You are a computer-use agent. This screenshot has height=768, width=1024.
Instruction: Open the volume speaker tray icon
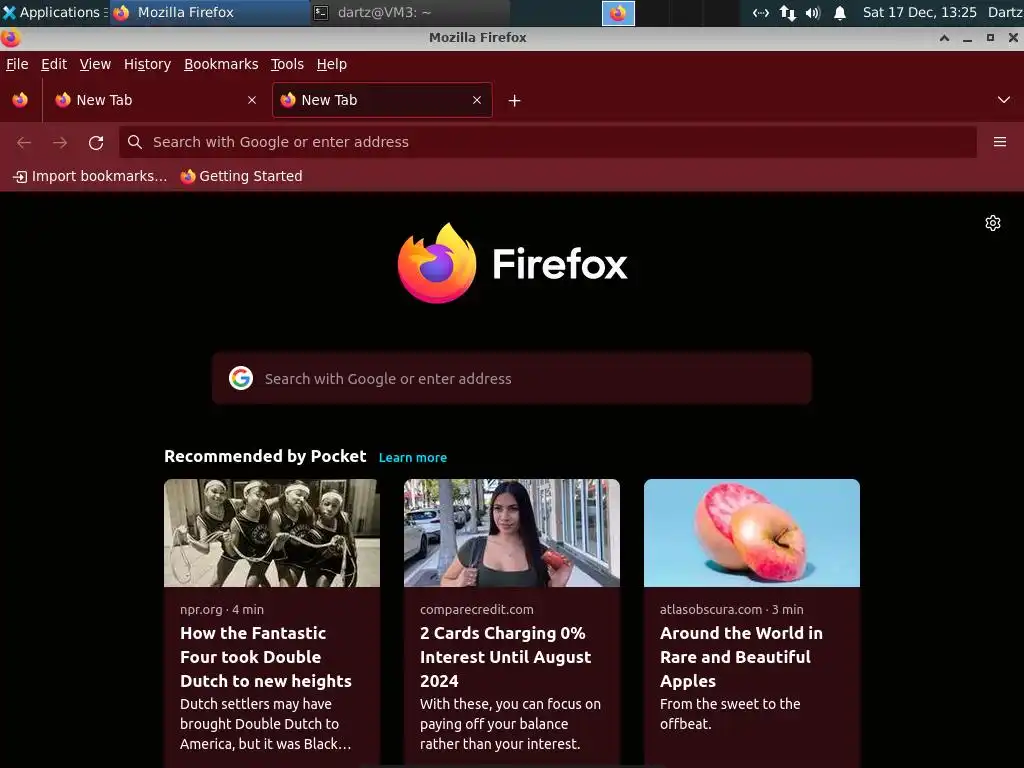pyautogui.click(x=813, y=12)
